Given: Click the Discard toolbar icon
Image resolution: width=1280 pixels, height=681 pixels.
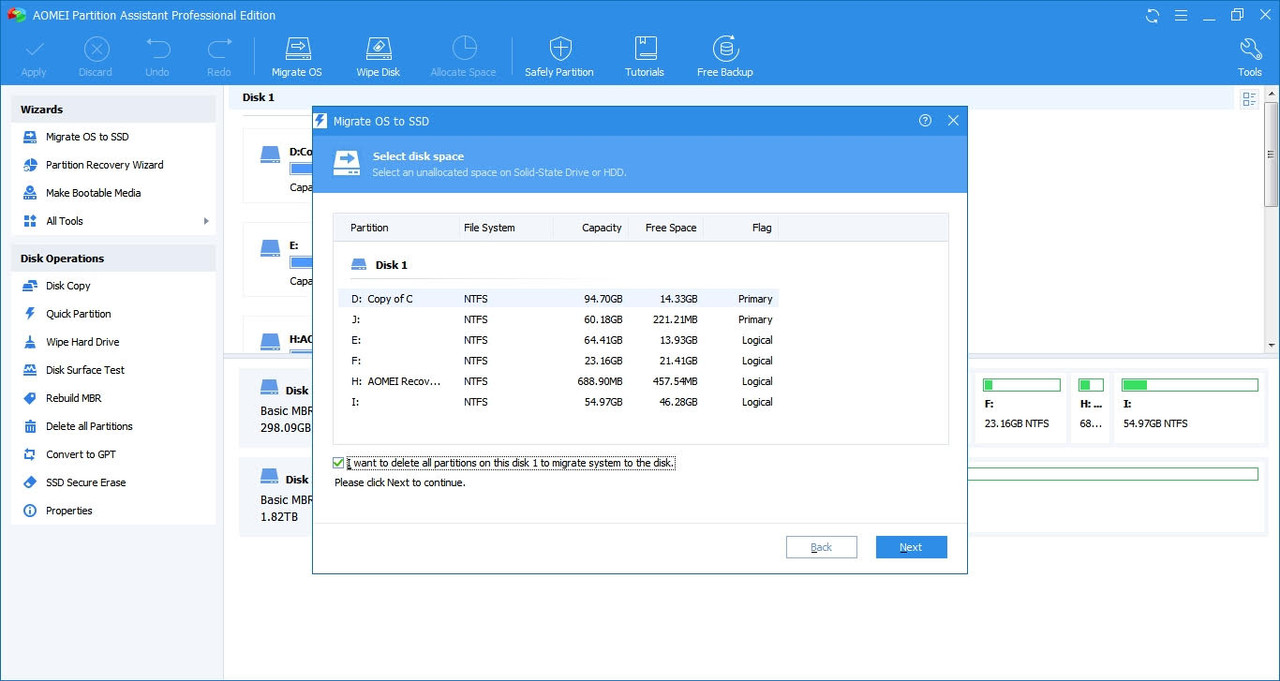Looking at the screenshot, I should [x=96, y=50].
